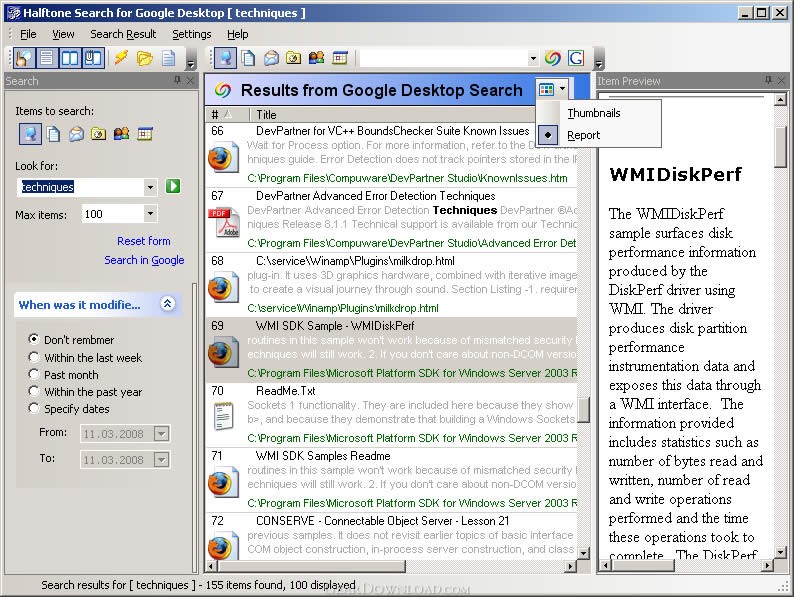Click the Search panel toggle icon in the left toolbar

[x=23, y=58]
